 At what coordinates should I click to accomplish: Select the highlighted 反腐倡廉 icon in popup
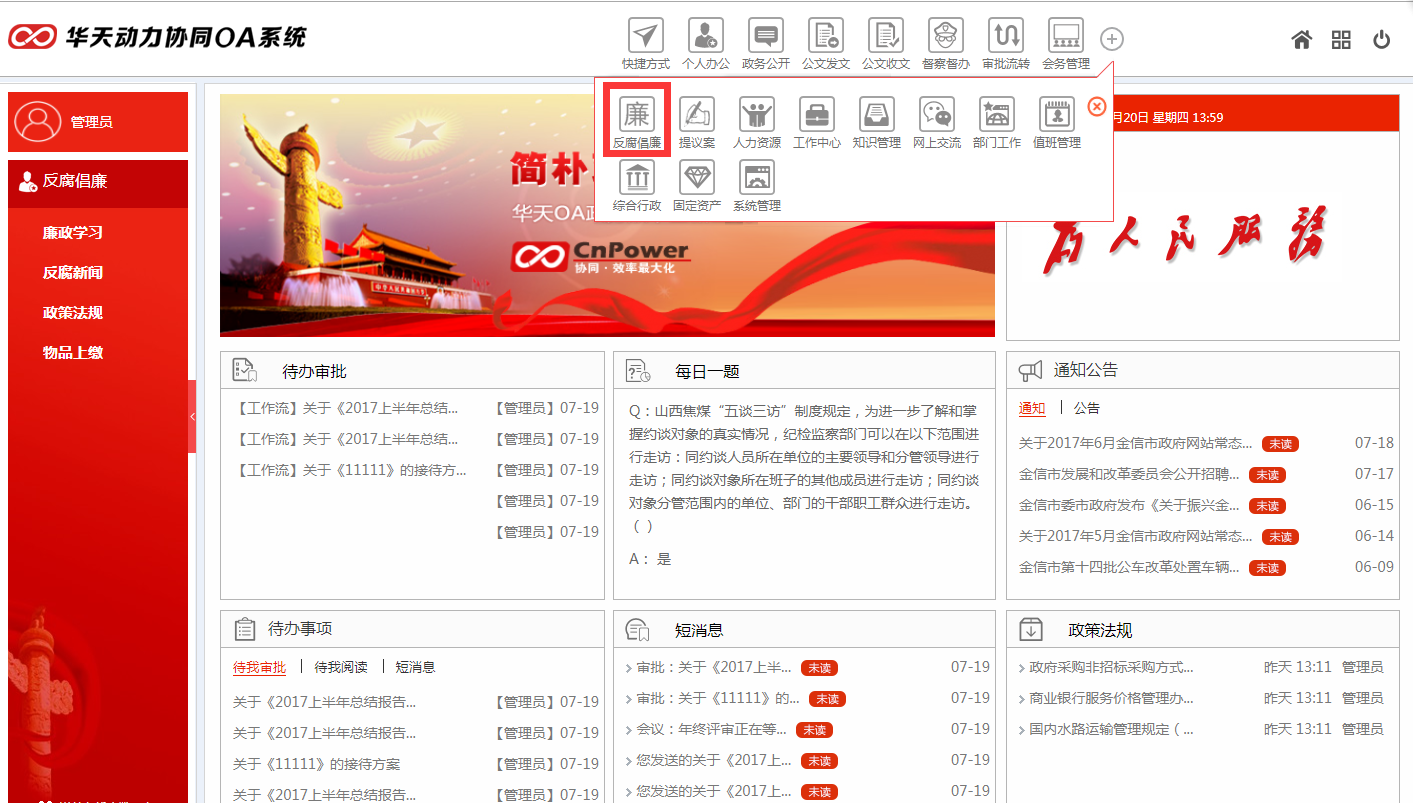click(x=637, y=118)
